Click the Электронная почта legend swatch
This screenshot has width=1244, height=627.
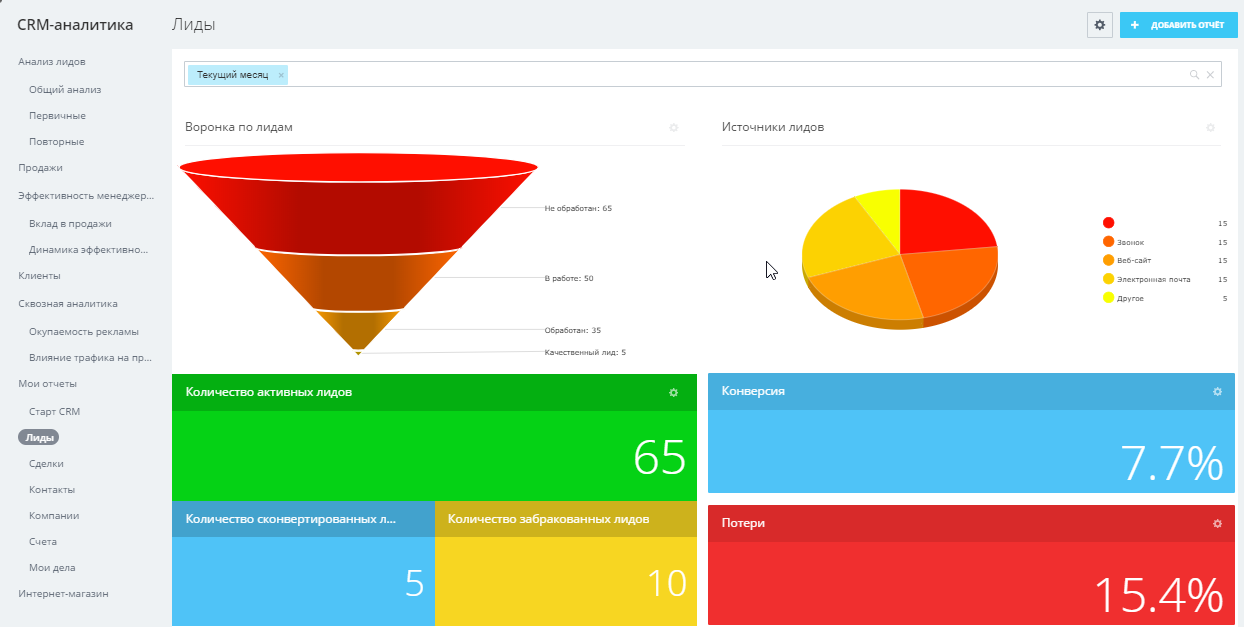tap(1108, 279)
